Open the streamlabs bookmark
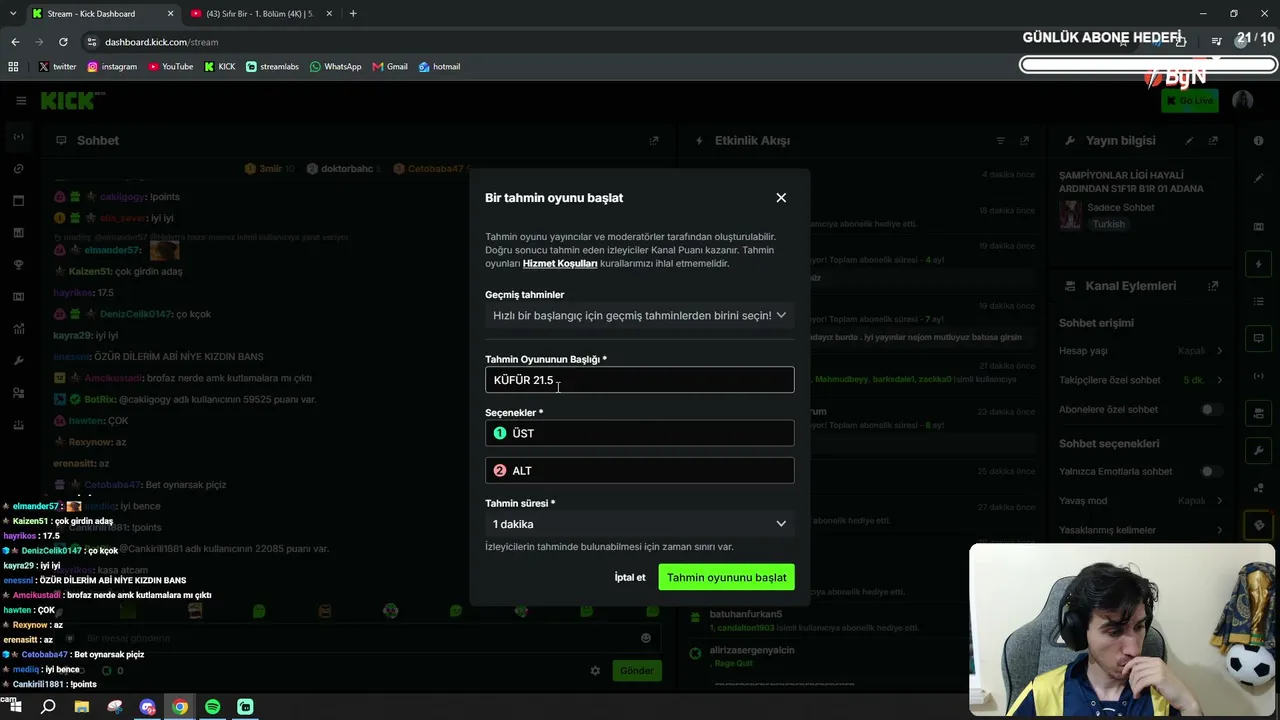 tap(272, 67)
